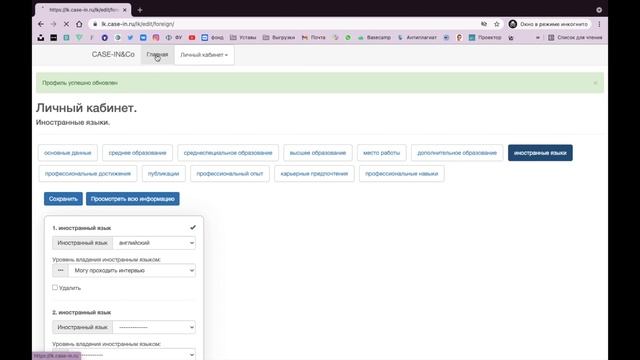Open Список для чтения reading list

point(575,38)
